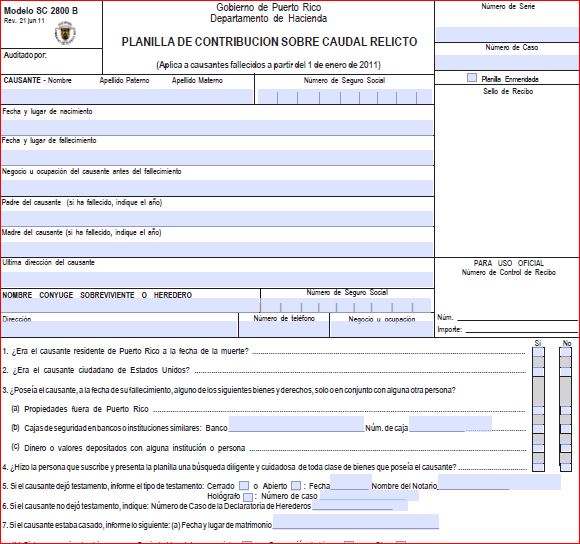Check the Hológrafo testamento box
This screenshot has width=580, height=544.
pyautogui.click(x=248, y=497)
